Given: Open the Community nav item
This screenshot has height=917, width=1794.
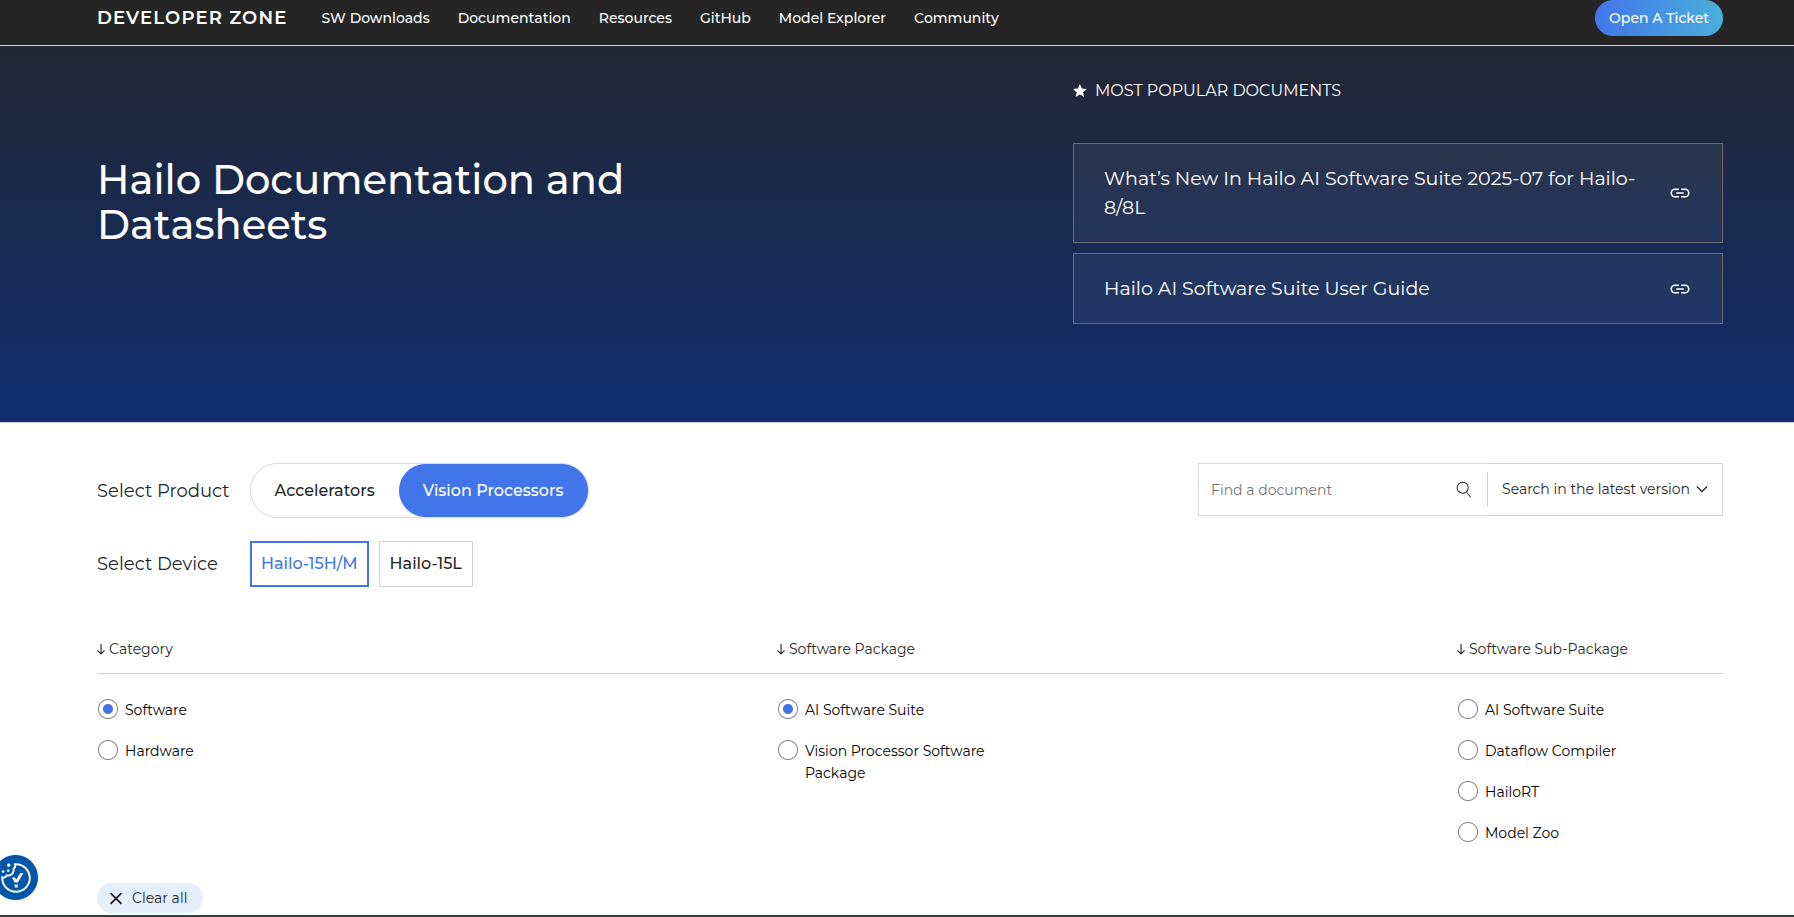Looking at the screenshot, I should (956, 18).
